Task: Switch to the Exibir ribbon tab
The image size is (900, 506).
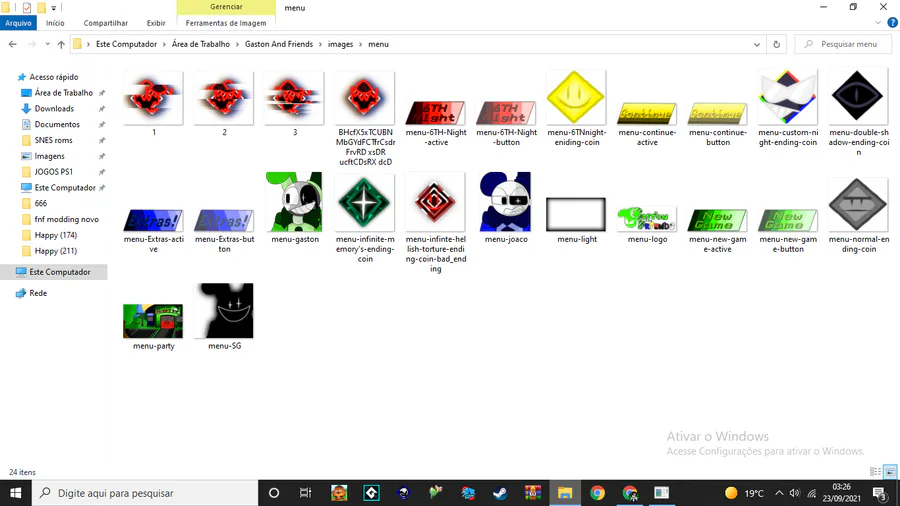Action: [156, 23]
